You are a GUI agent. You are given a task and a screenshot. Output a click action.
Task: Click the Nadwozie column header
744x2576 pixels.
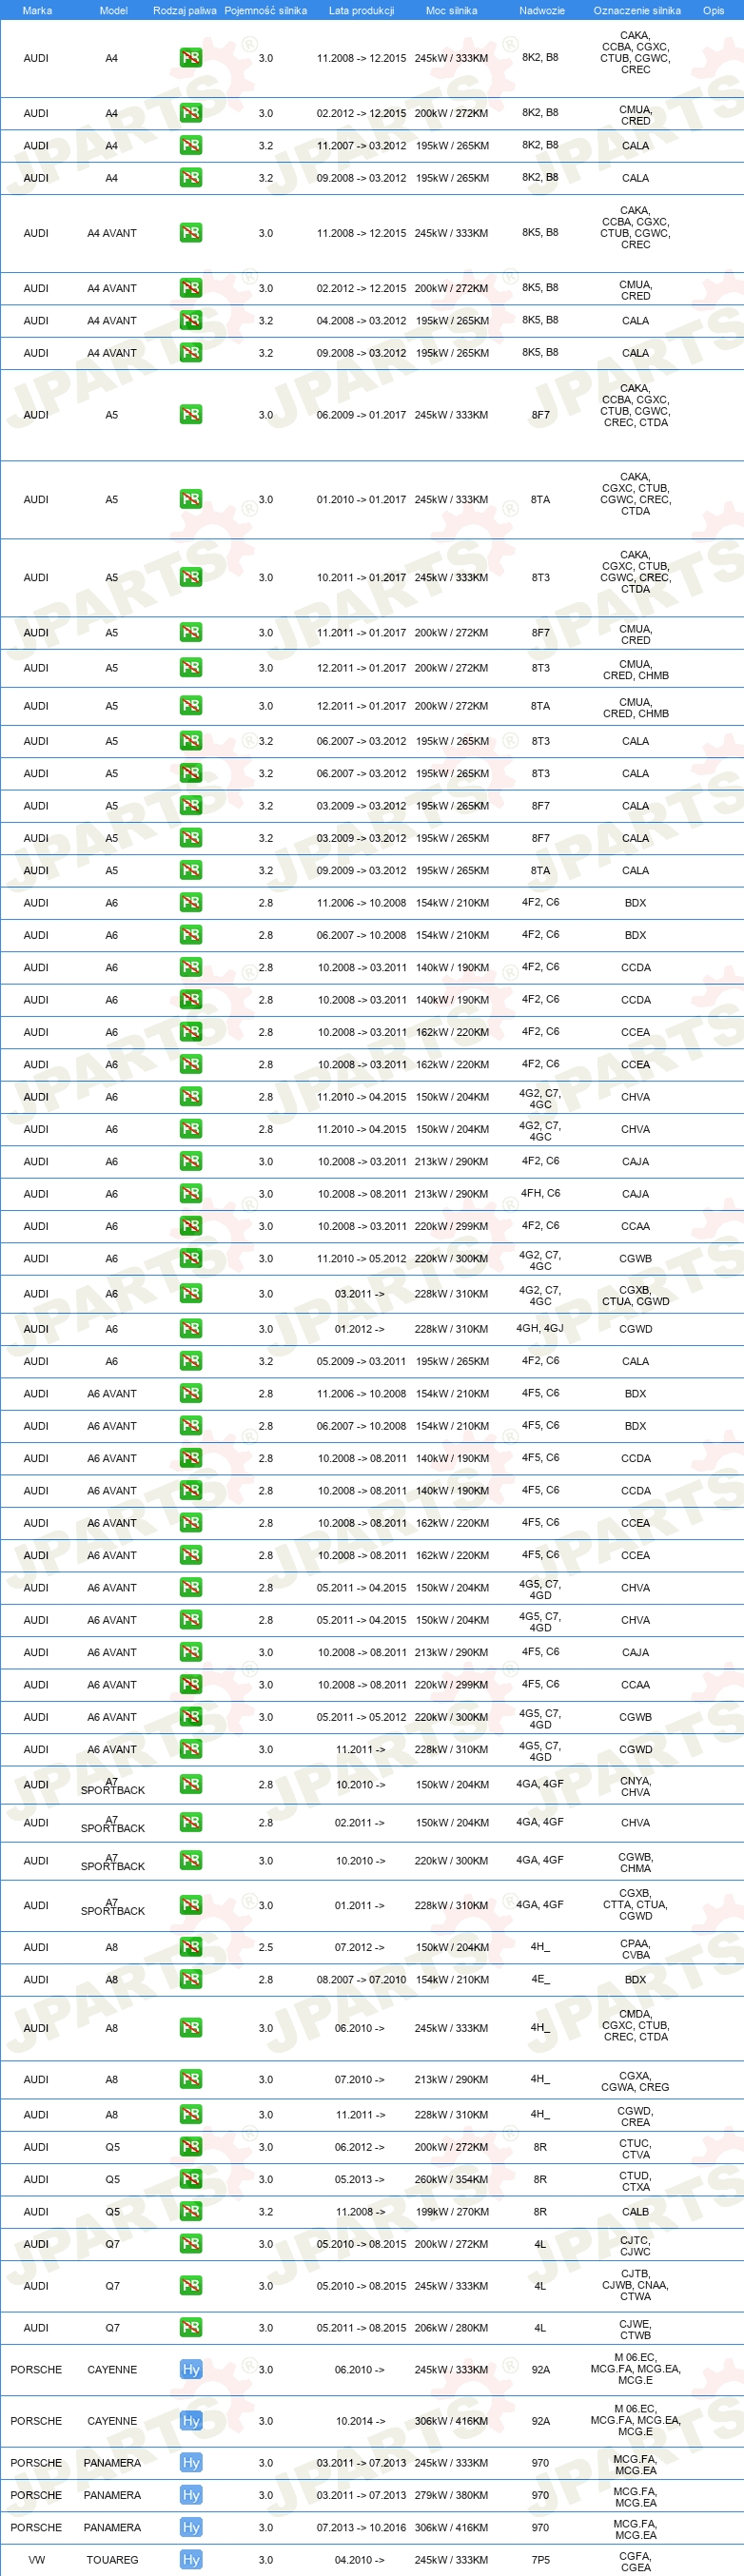click(x=541, y=10)
